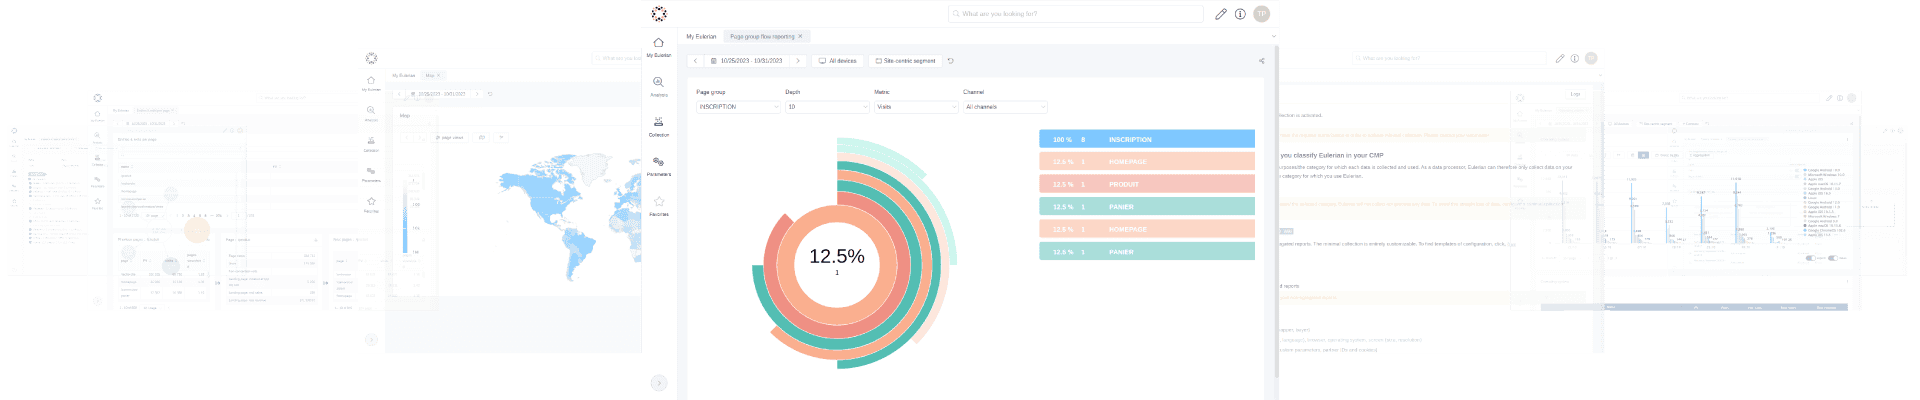This screenshot has width=1920, height=400.
Task: Select the PRODUIT 12.5 % row
Action: pyautogui.click(x=1147, y=184)
